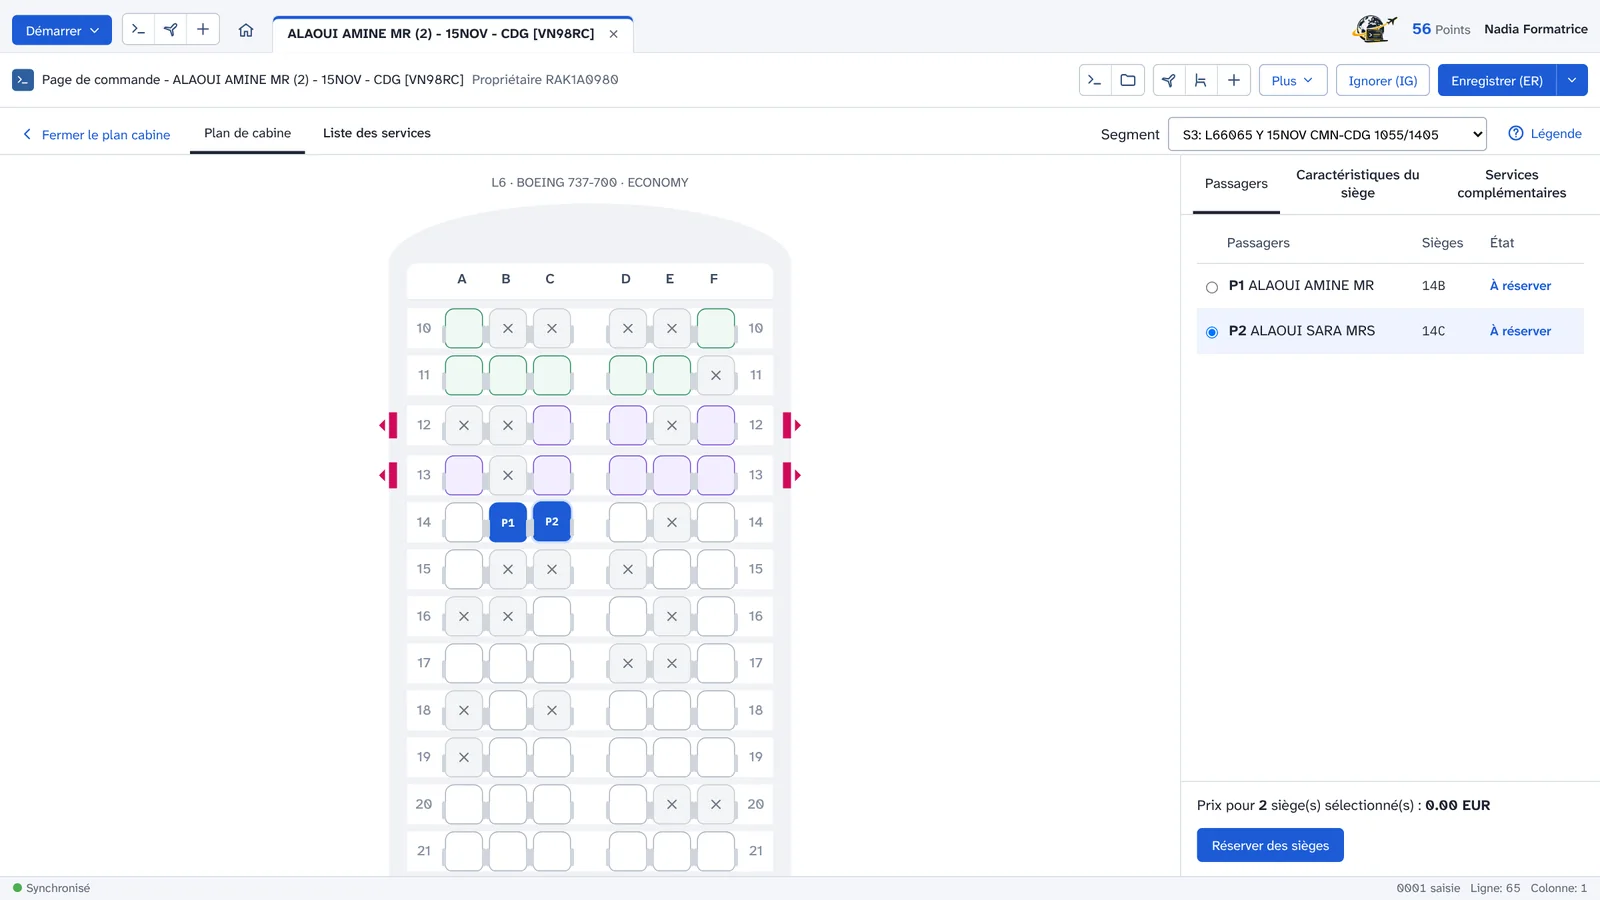The width and height of the screenshot is (1600, 900).
Task: Switch to Liste des services tab
Action: pyautogui.click(x=377, y=133)
